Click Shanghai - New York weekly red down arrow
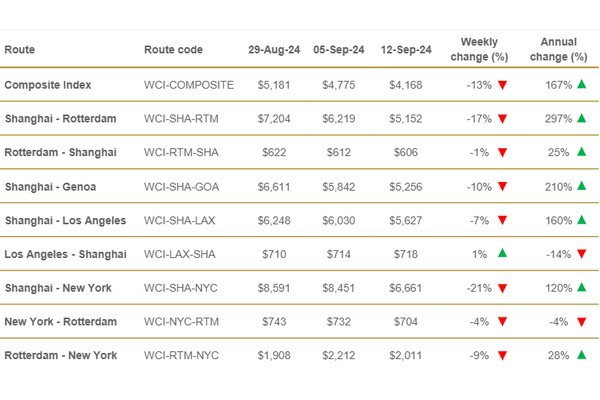 point(502,288)
